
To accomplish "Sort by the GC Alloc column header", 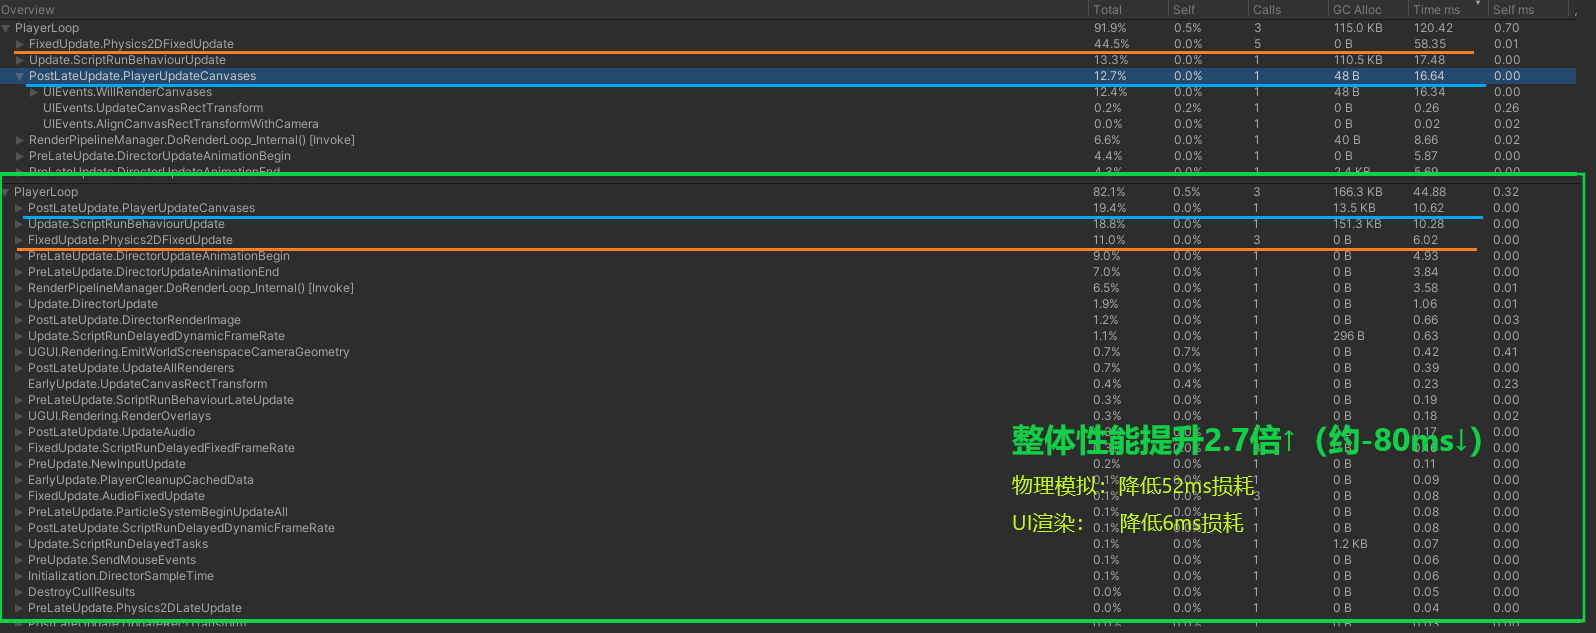I will [x=1368, y=9].
